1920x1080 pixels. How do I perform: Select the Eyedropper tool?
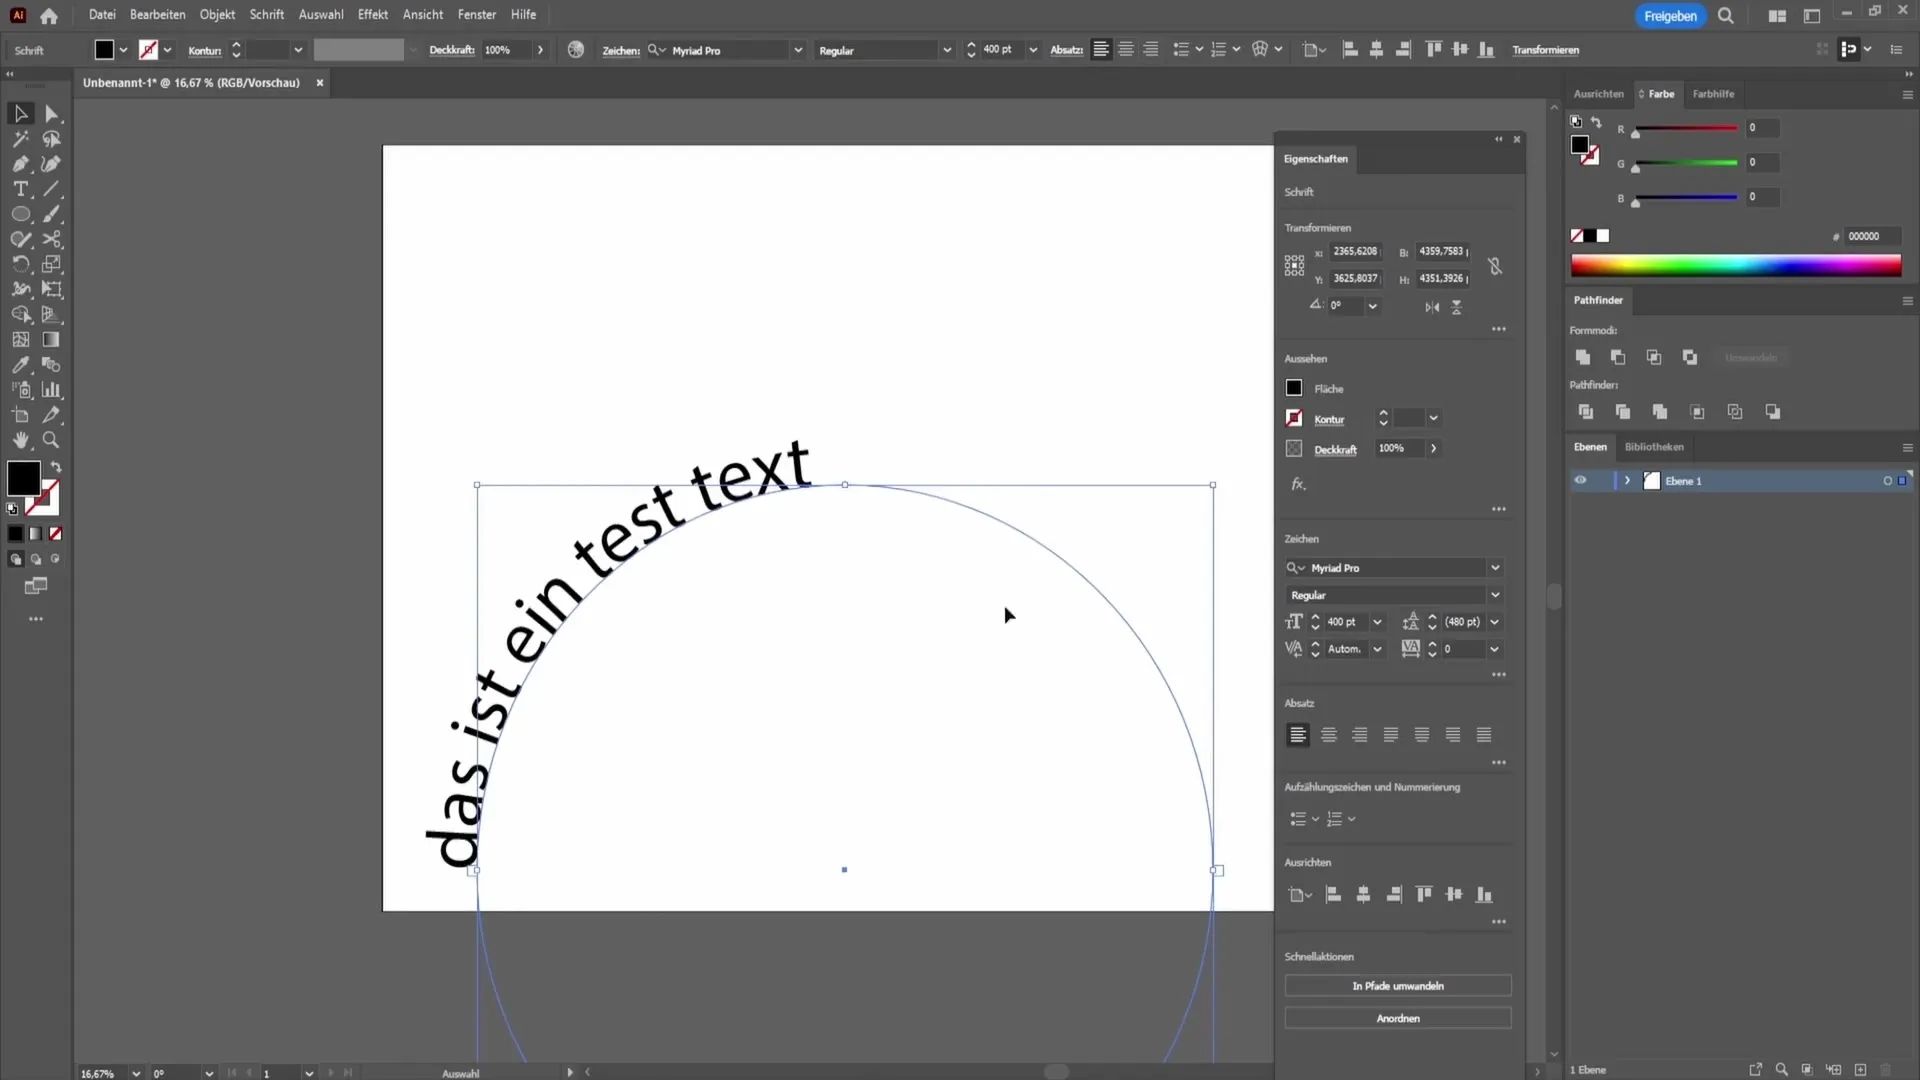(20, 365)
